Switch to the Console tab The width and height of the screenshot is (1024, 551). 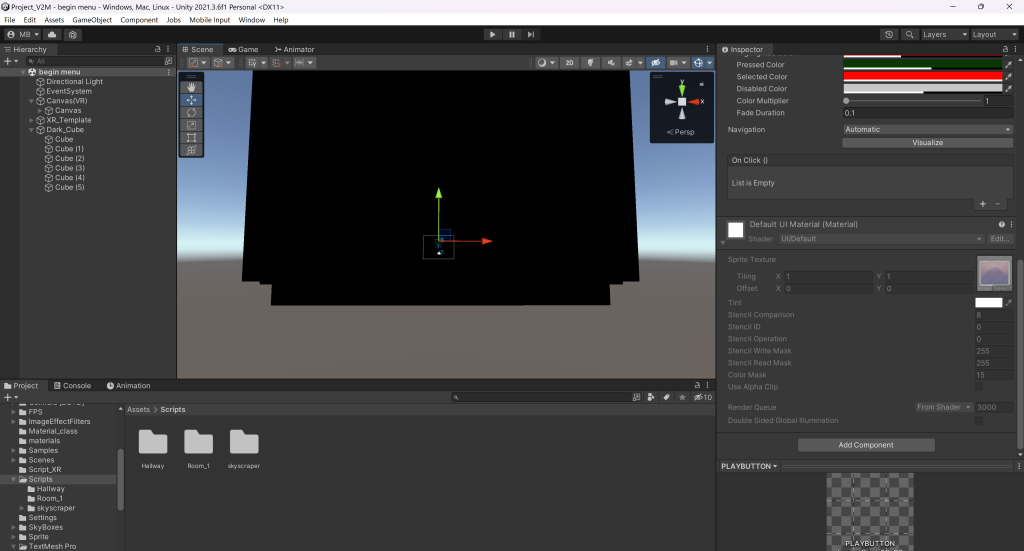coord(72,386)
